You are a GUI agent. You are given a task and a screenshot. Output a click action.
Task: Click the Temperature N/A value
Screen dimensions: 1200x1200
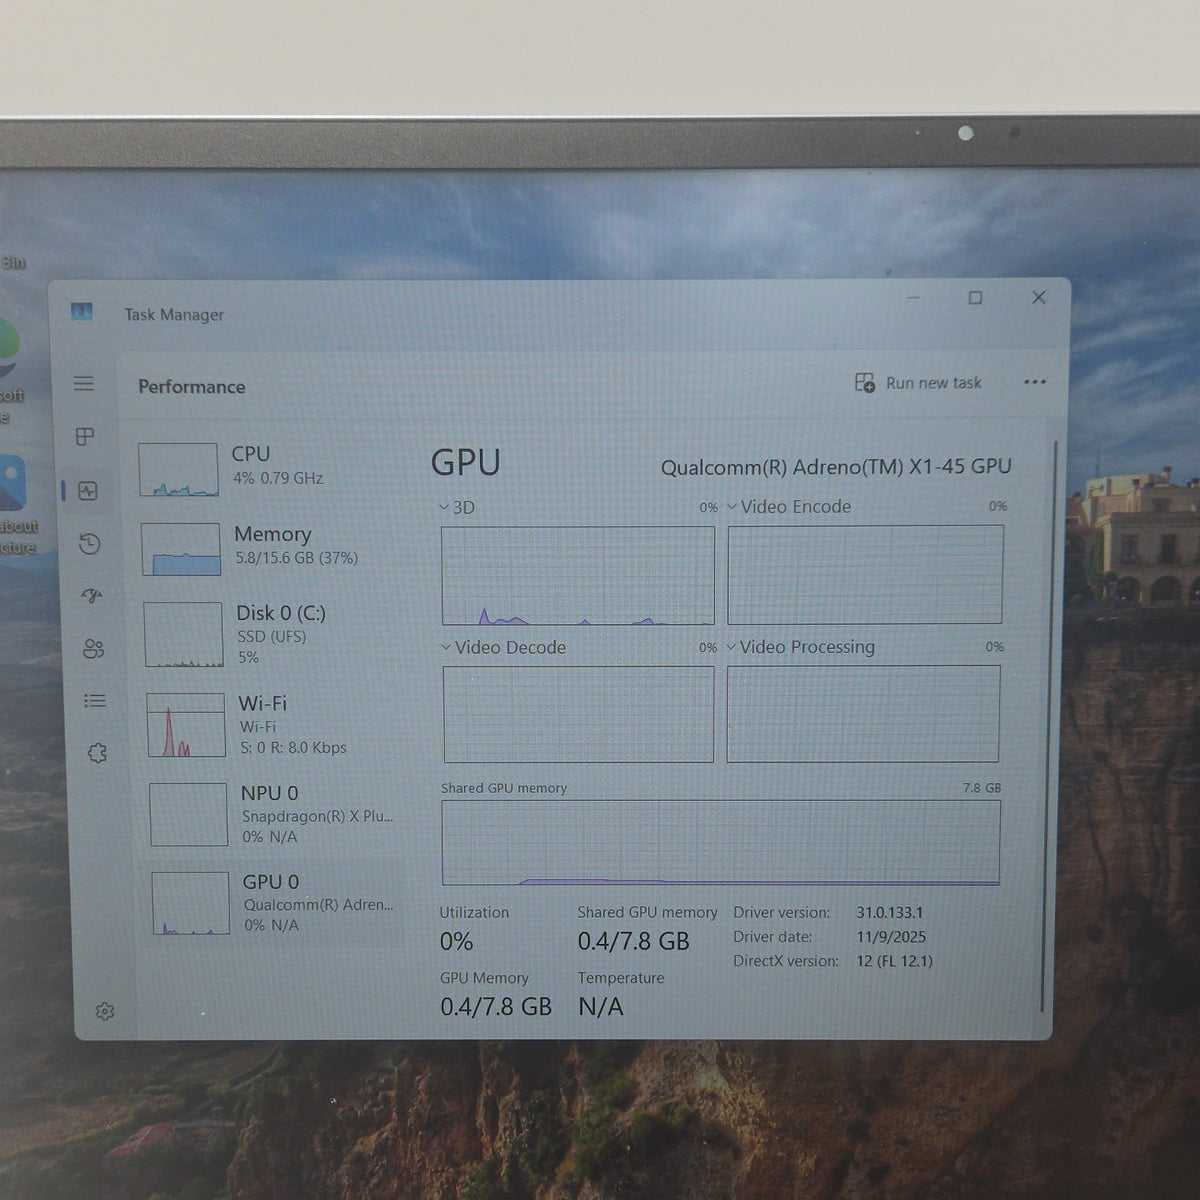tap(600, 1007)
